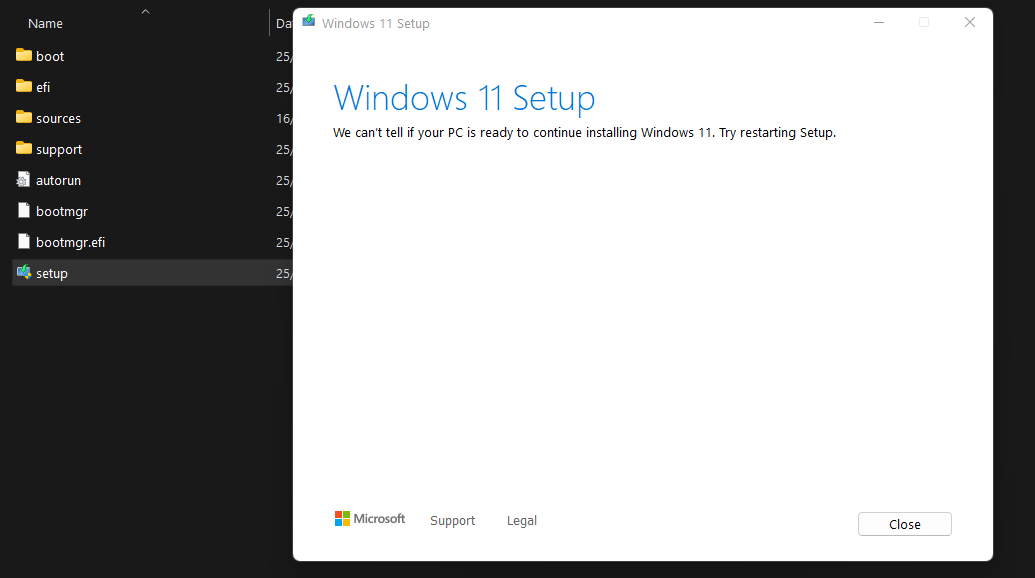1035x578 pixels.
Task: Click the Close button in Setup dialog
Action: coord(904,524)
